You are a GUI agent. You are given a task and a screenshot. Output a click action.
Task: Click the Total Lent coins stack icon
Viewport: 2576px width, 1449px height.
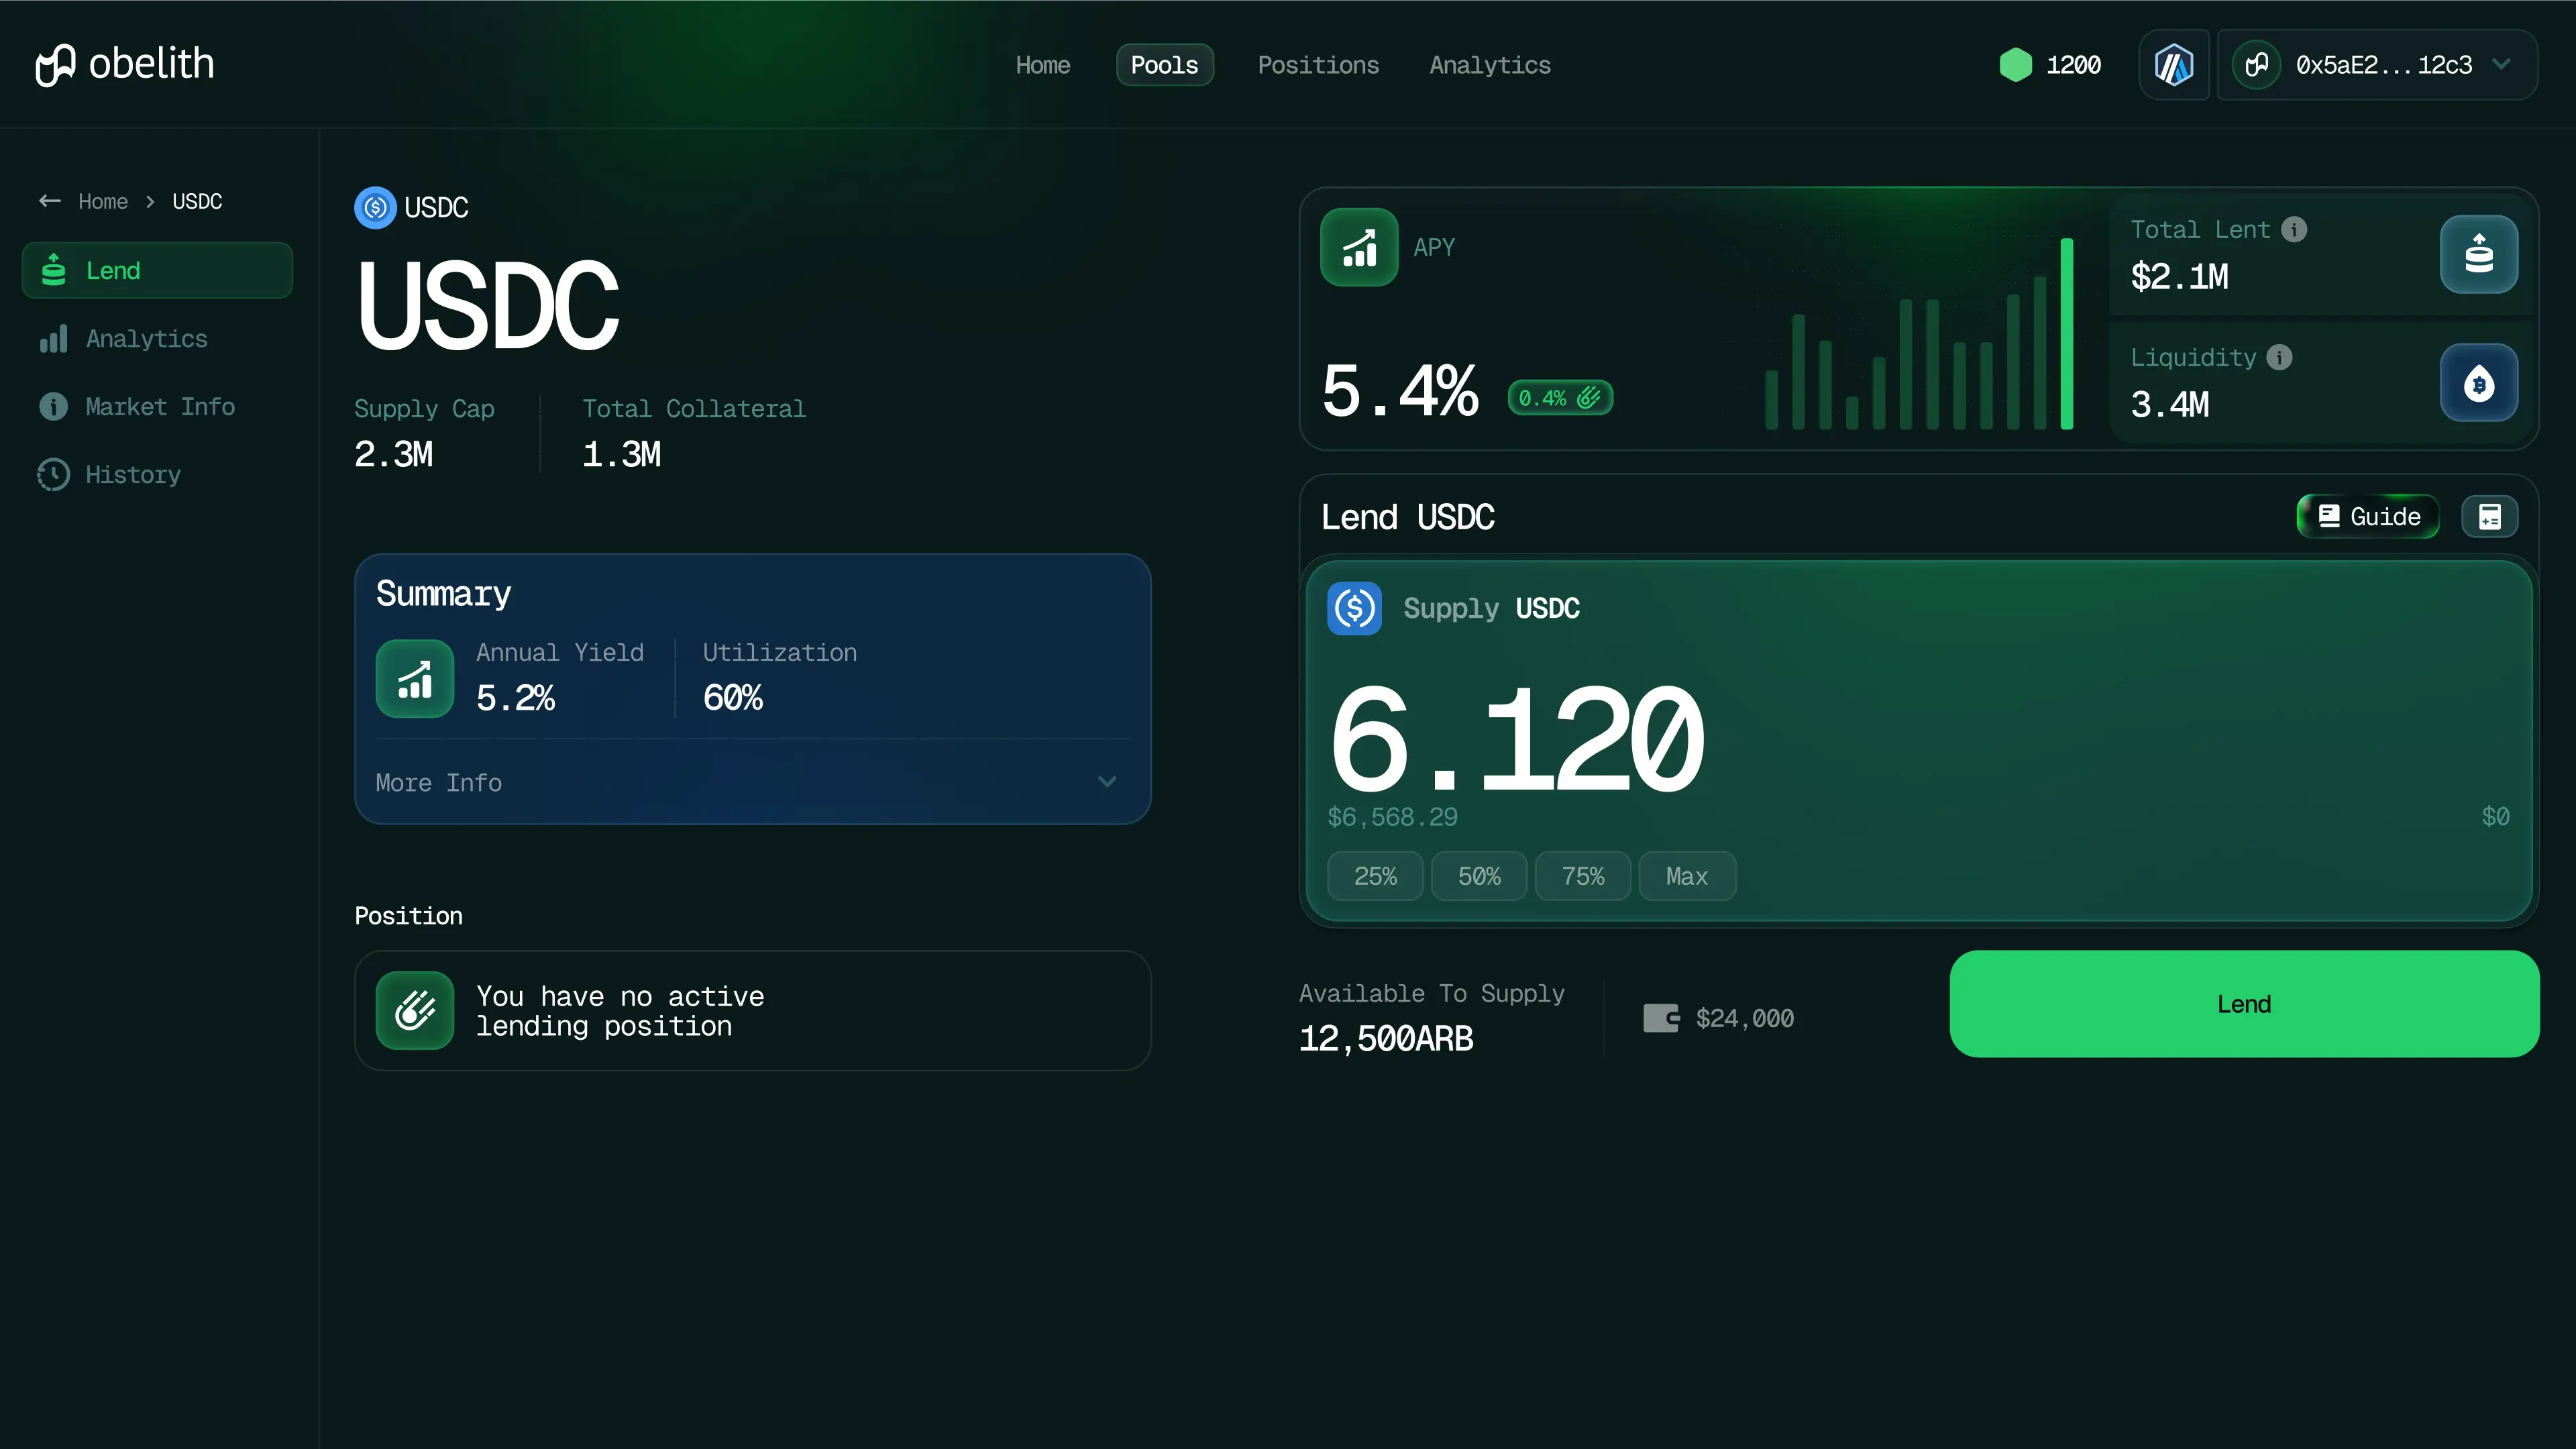[2478, 254]
